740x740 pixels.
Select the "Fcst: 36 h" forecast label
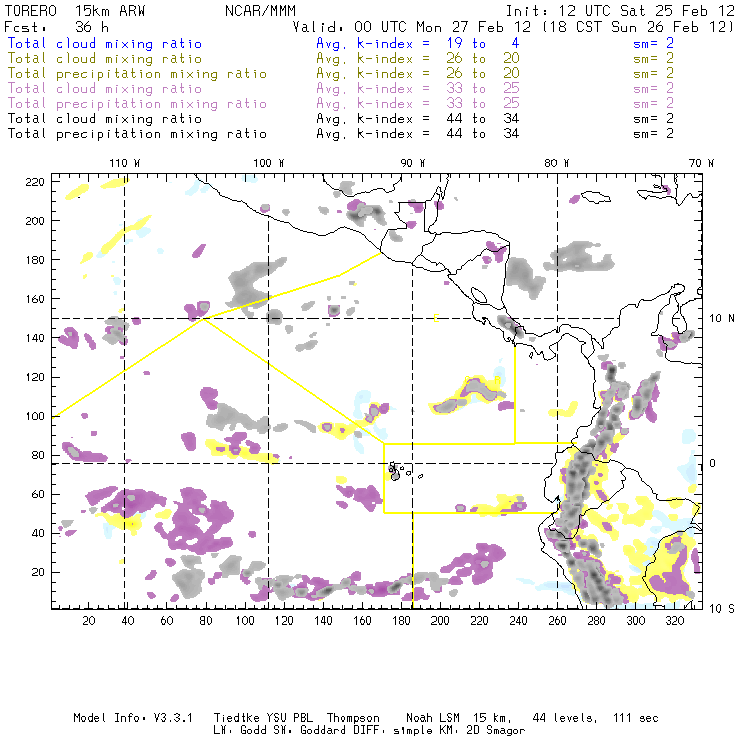57,27
